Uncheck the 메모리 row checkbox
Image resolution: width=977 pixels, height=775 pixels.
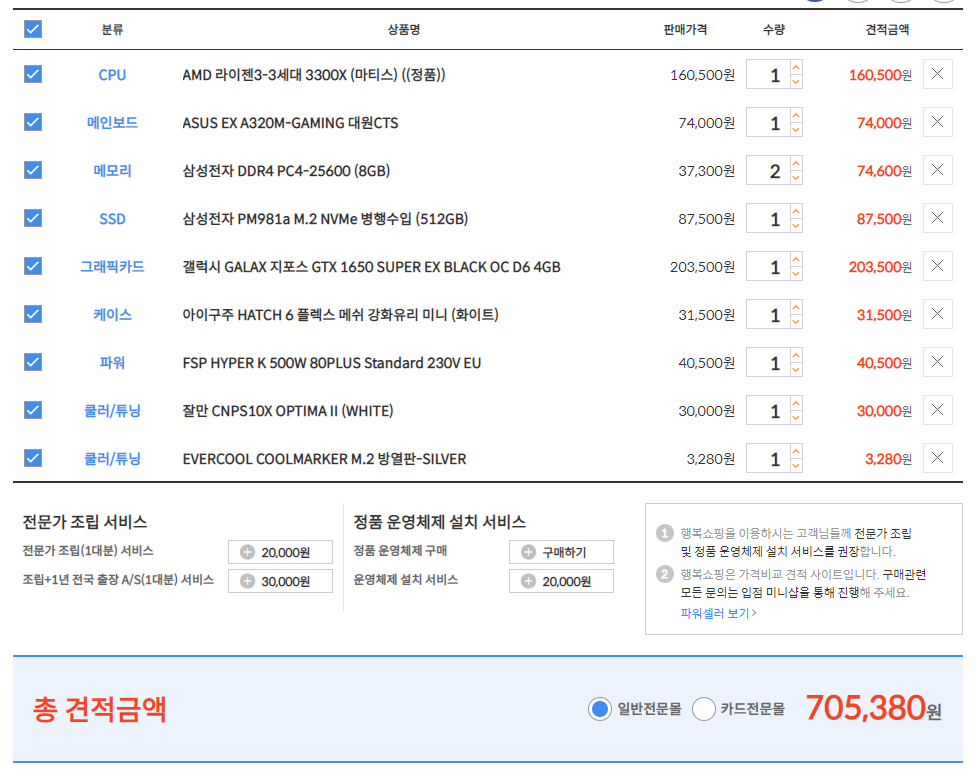(33, 171)
